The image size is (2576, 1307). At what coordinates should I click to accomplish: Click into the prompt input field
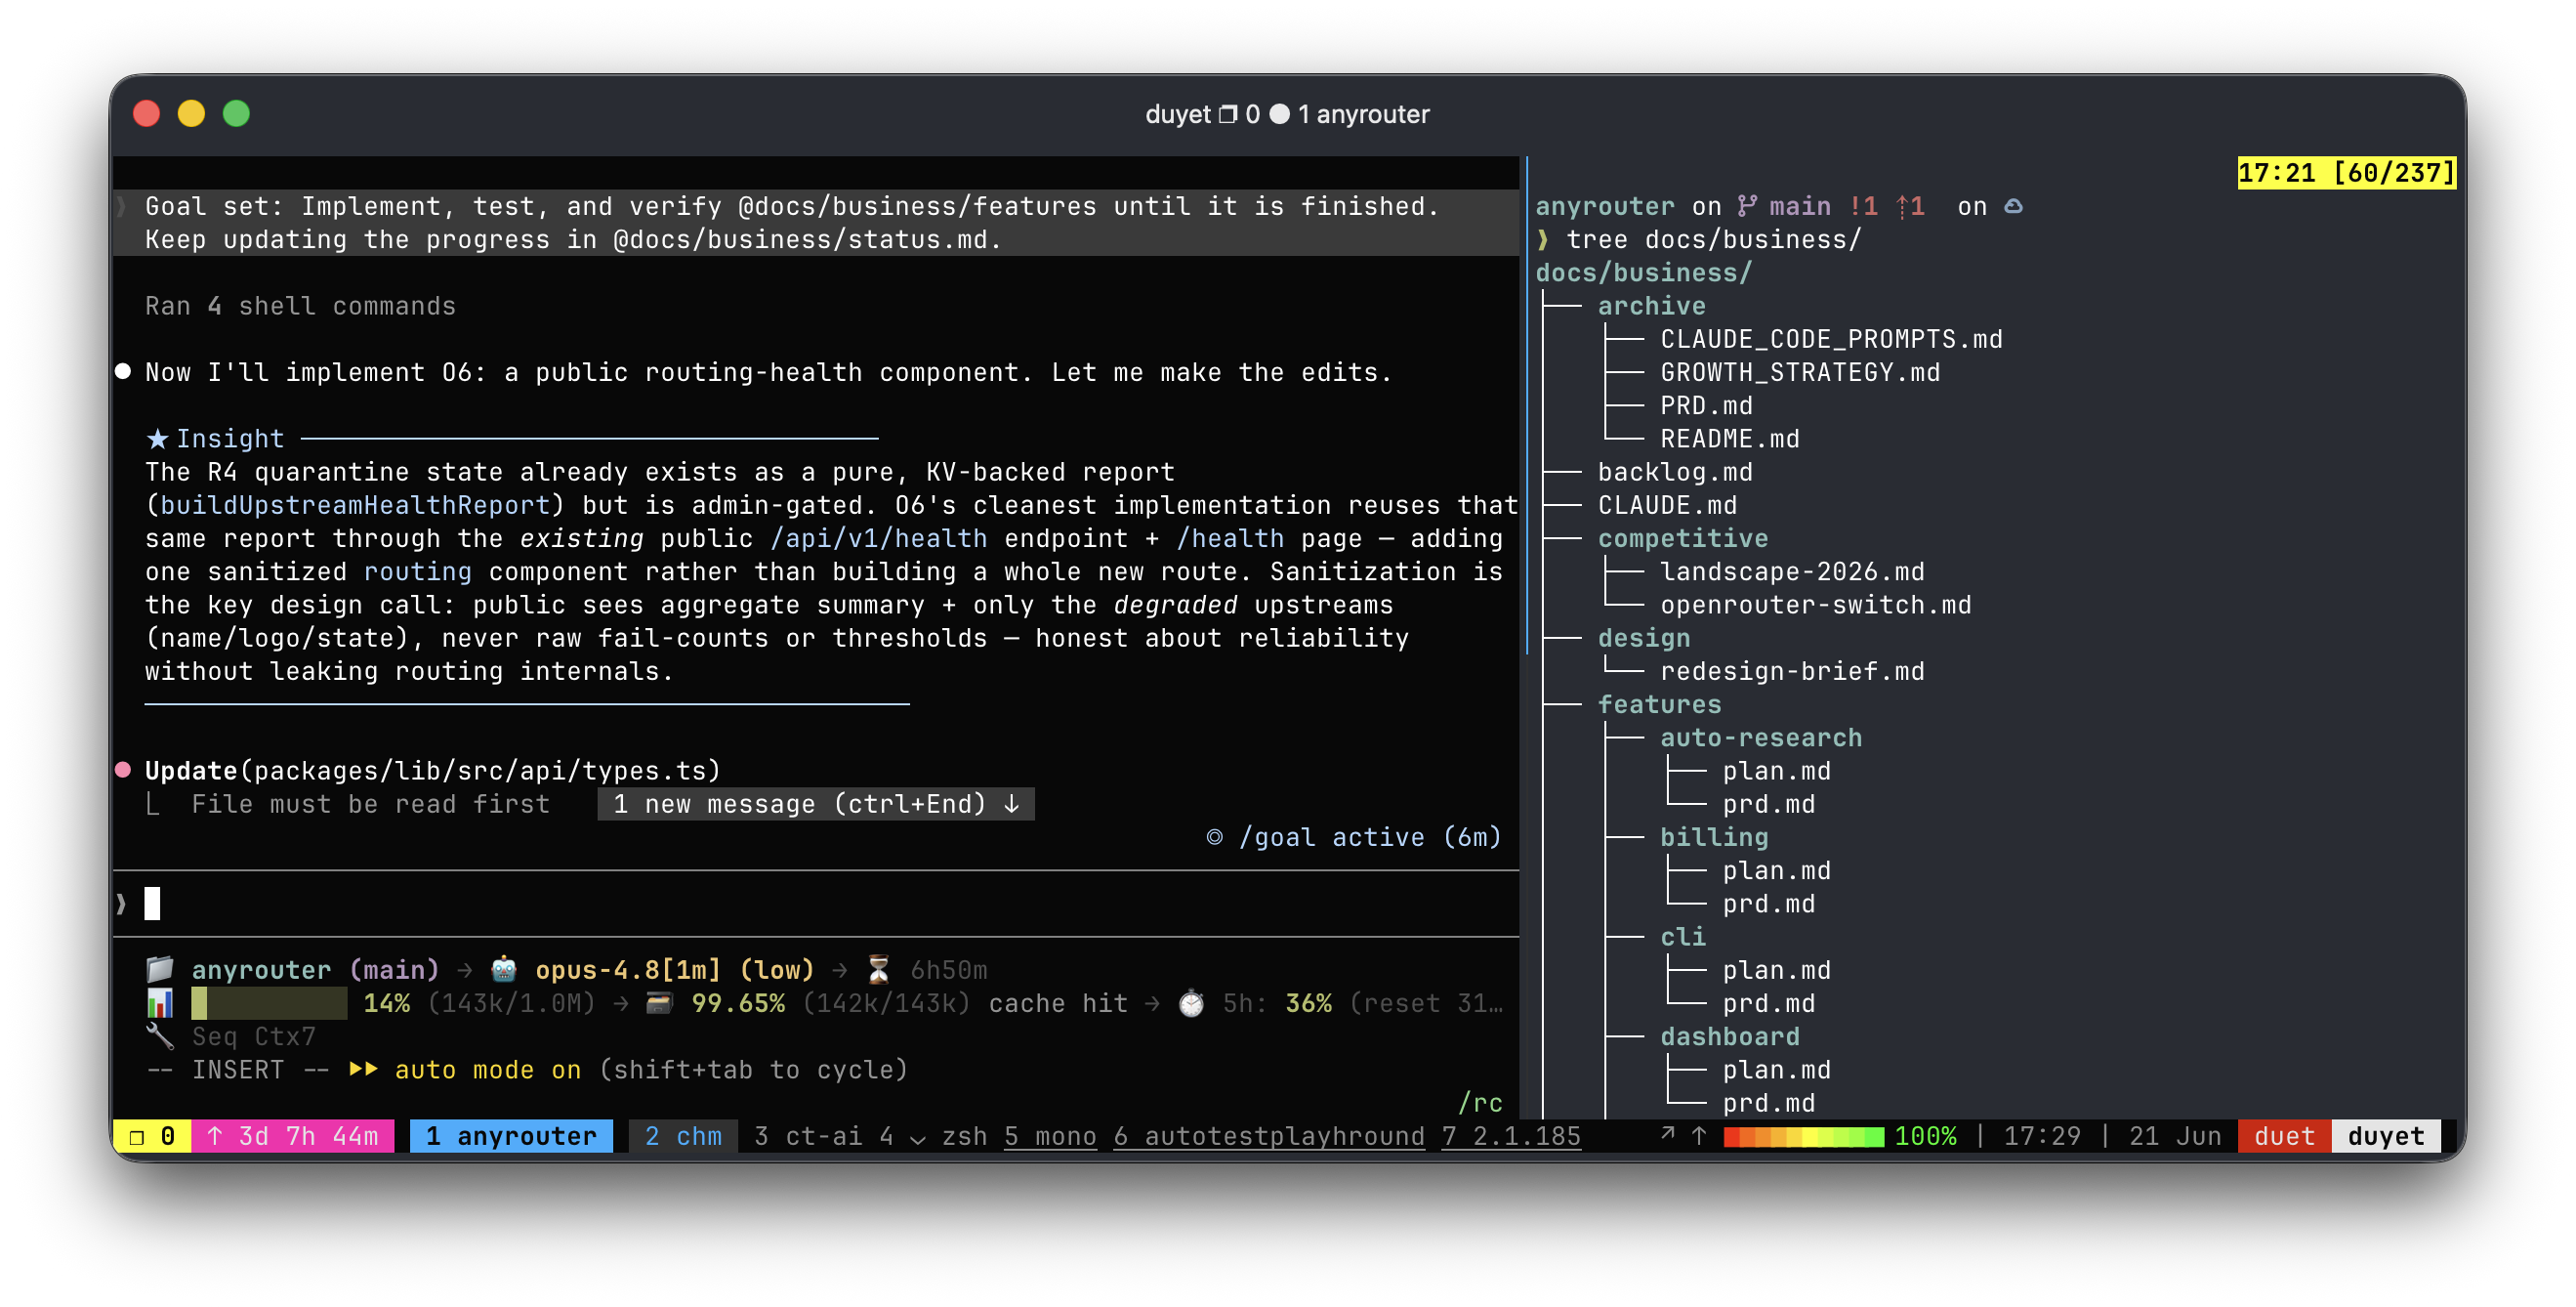point(816,903)
